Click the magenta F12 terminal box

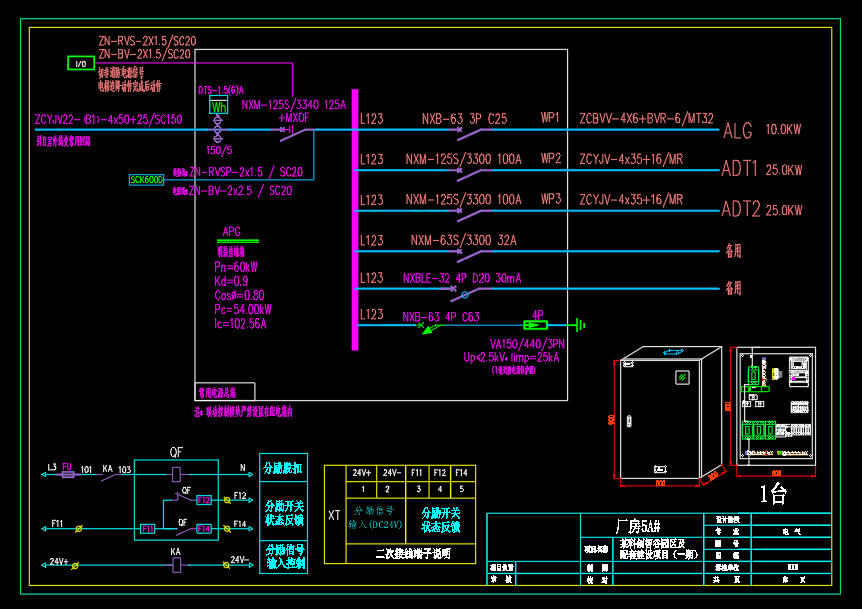(x=203, y=499)
